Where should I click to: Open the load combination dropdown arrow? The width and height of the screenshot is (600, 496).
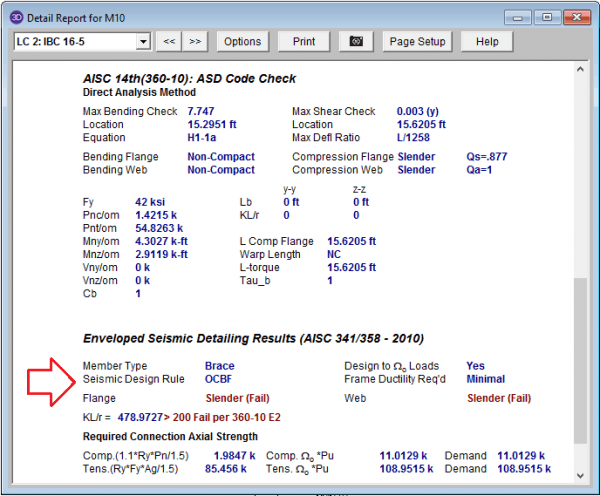coord(143,42)
